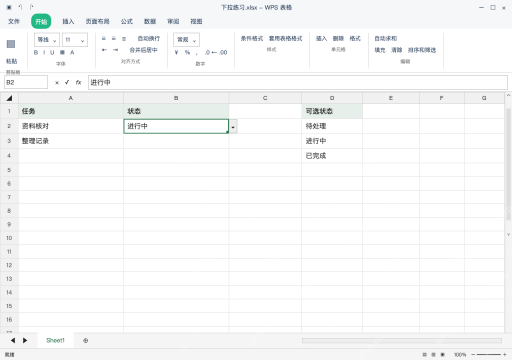Click 删除 in the cells group

[338, 39]
